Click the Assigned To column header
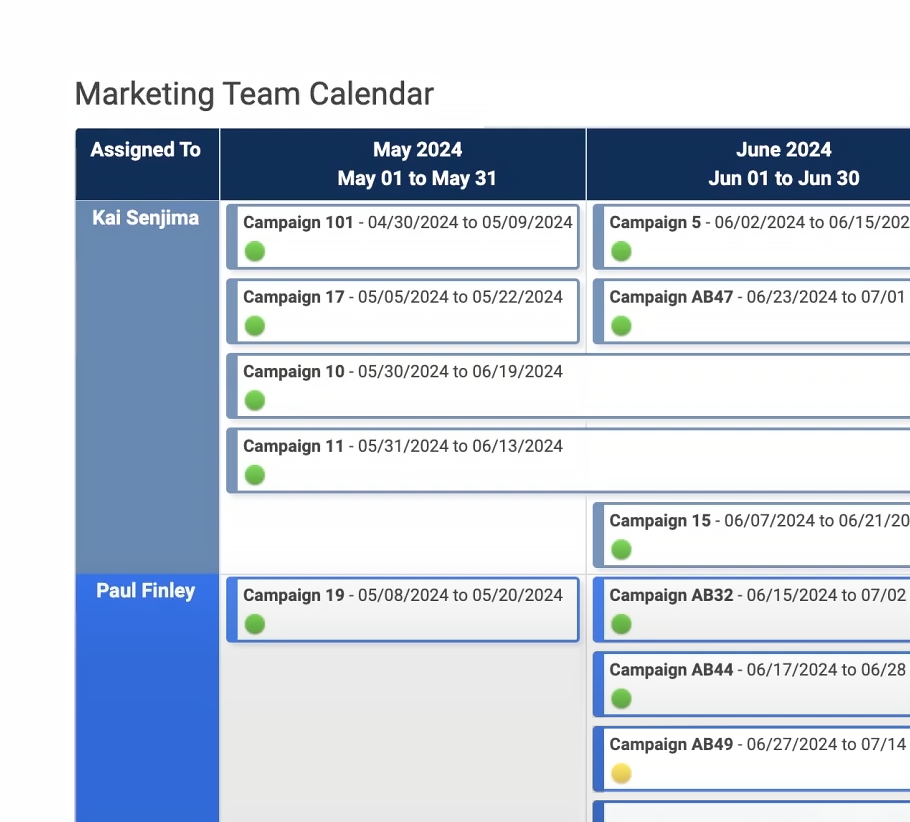 (146, 150)
